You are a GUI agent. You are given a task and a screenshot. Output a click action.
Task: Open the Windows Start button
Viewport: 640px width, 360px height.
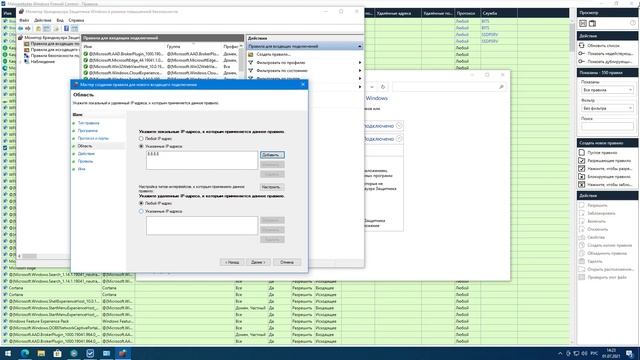pos(8,353)
